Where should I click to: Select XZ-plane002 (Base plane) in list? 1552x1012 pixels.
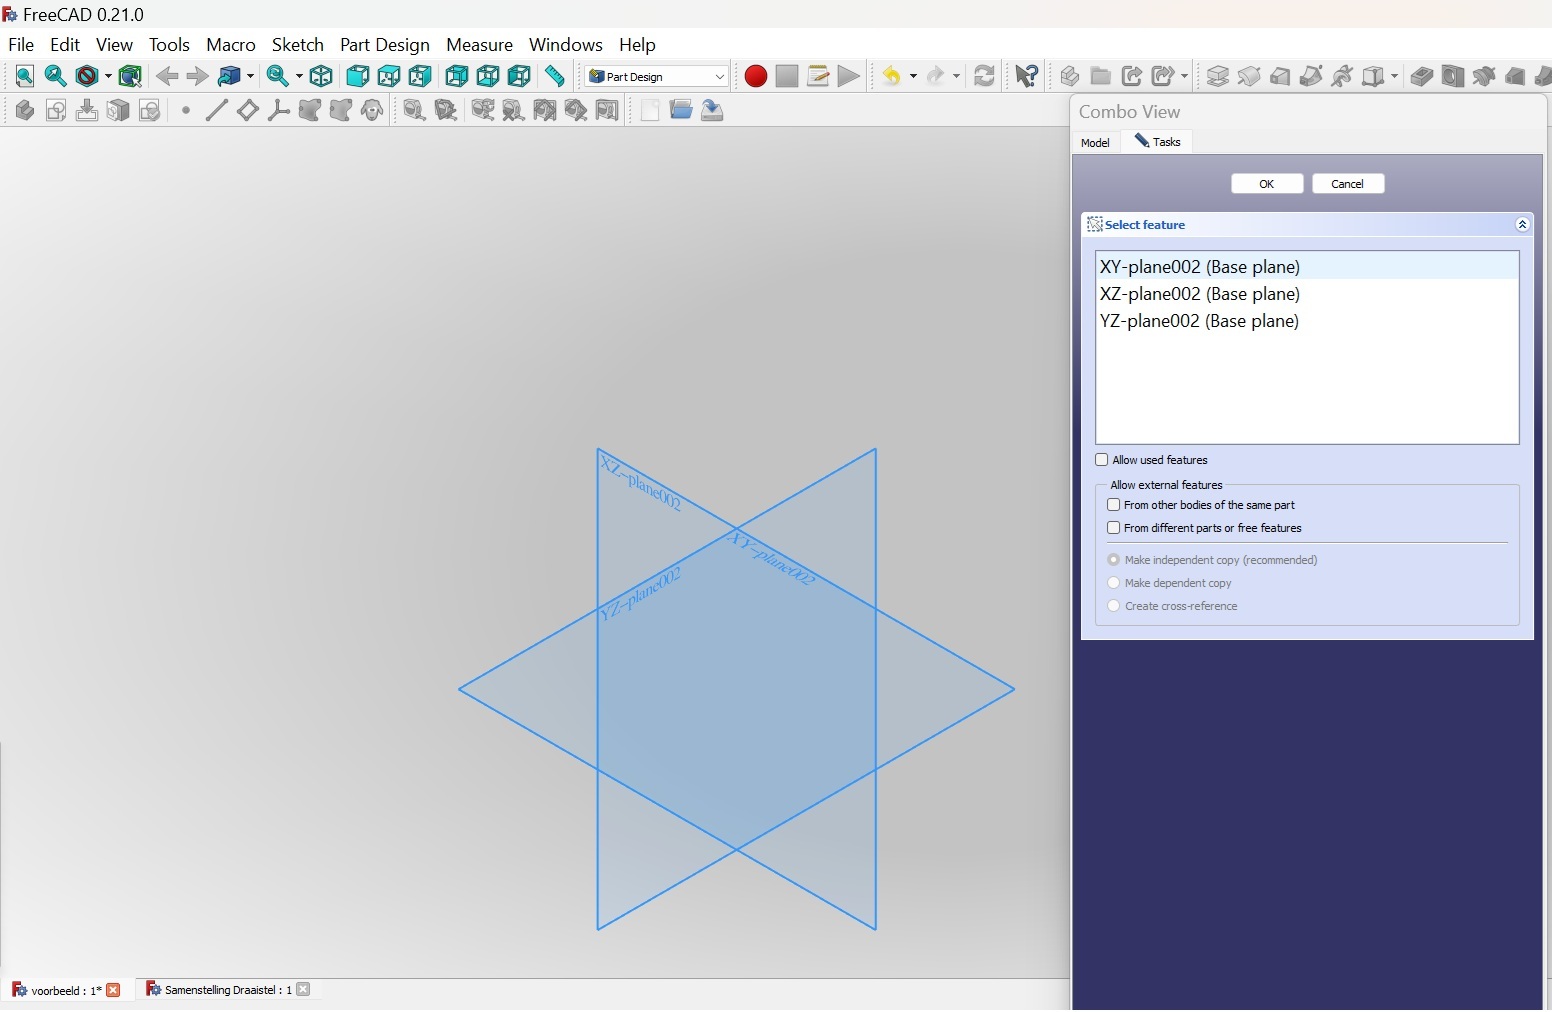point(1307,294)
